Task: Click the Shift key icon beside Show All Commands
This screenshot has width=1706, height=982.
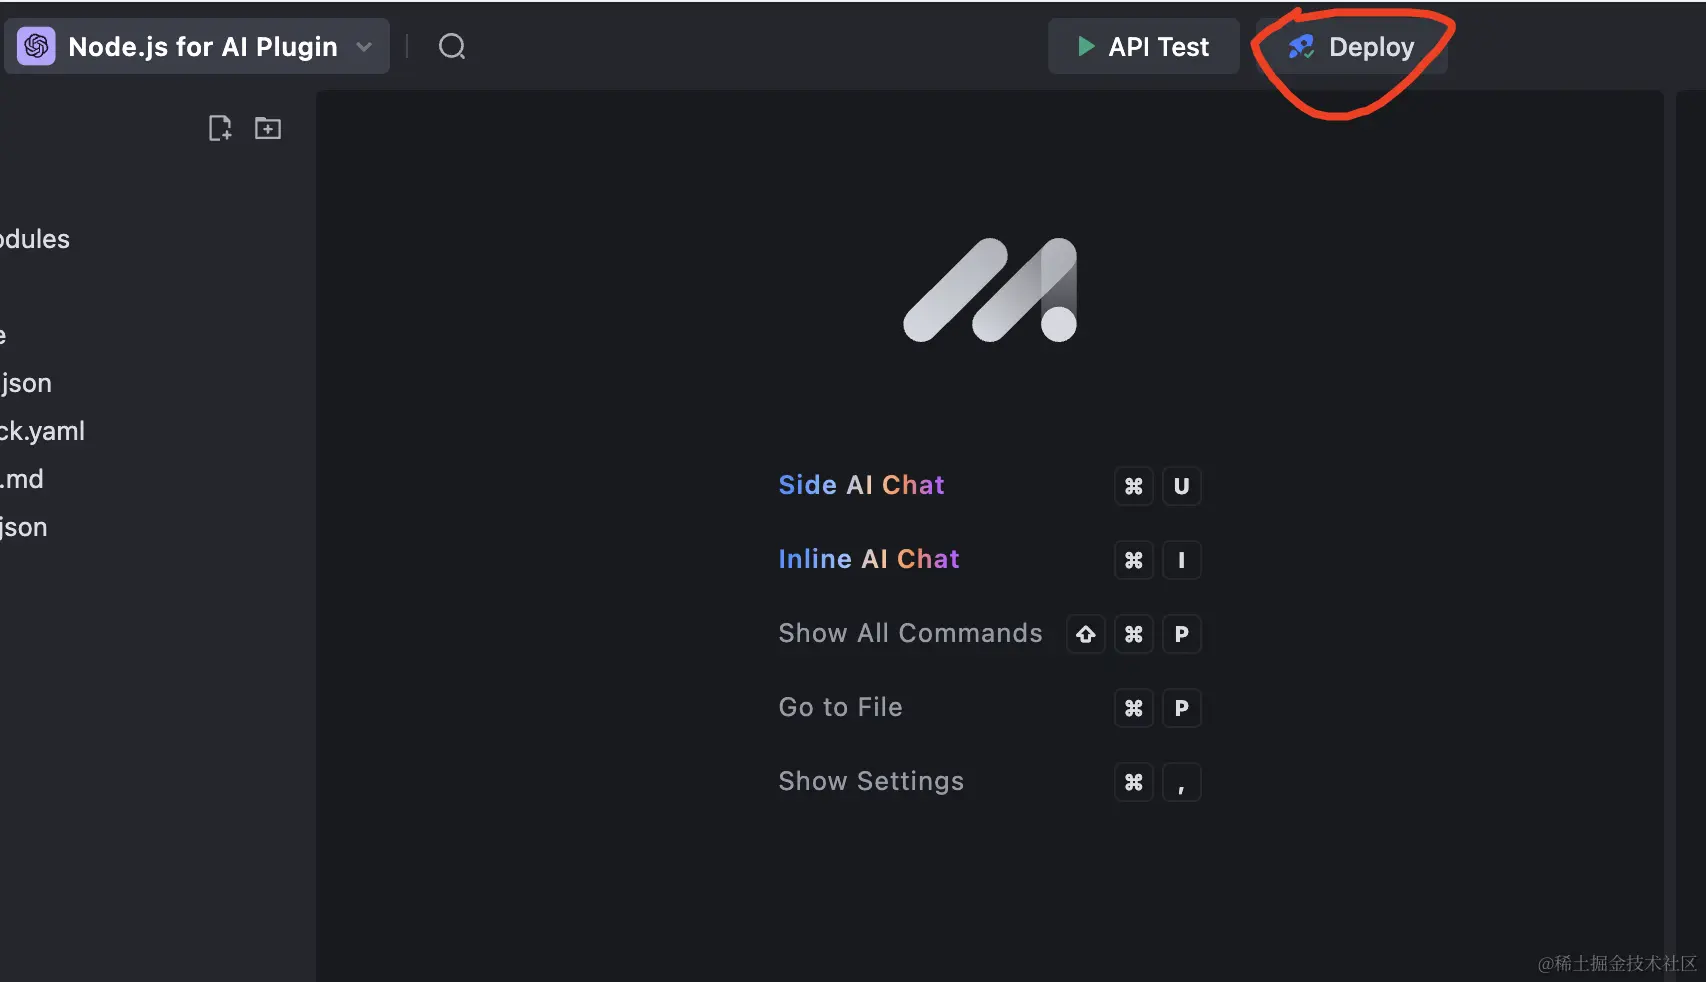Action: 1085,634
